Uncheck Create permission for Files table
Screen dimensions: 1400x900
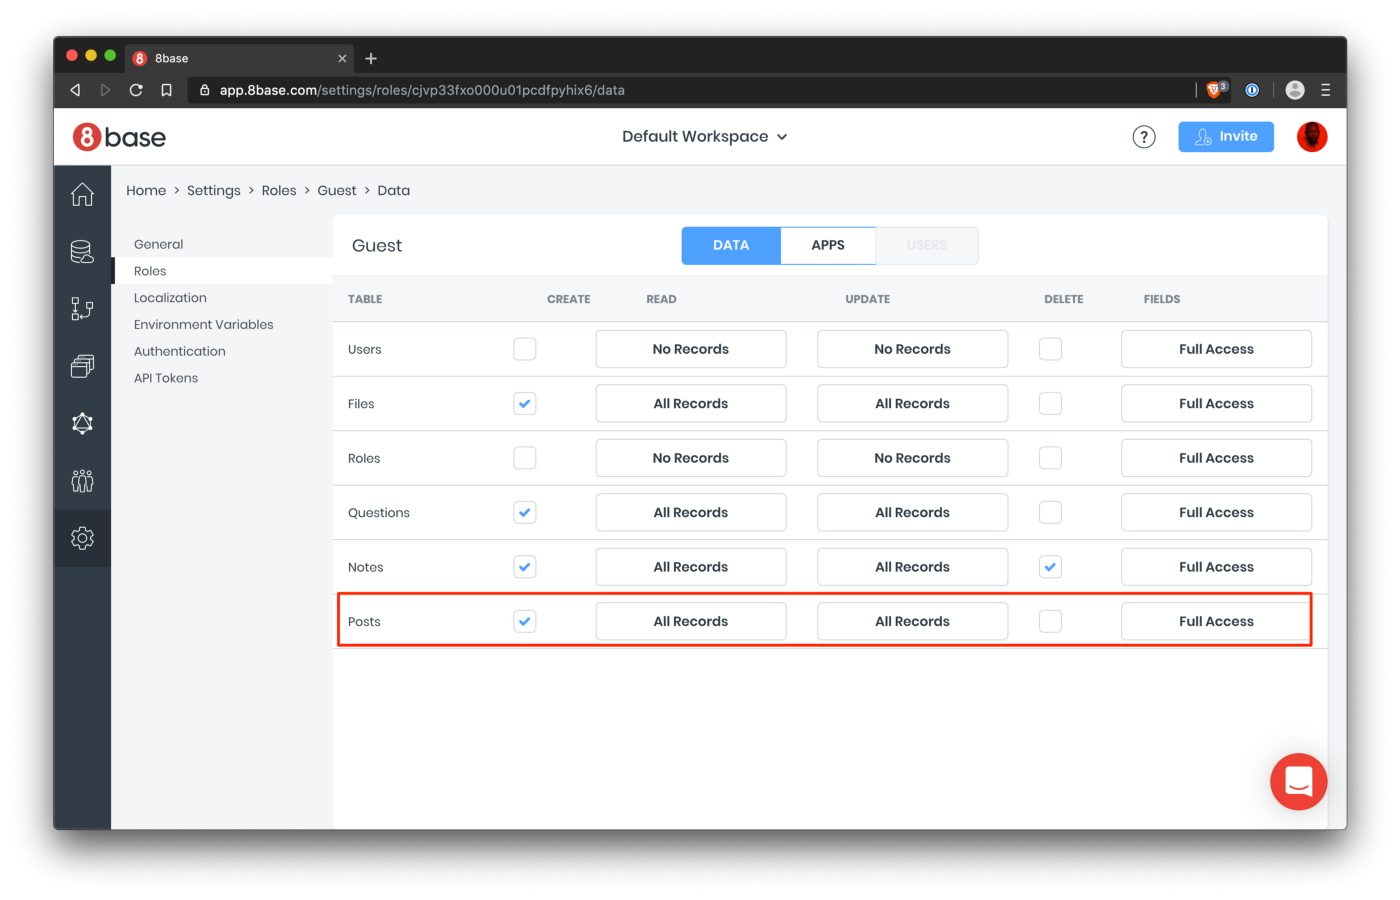525,403
